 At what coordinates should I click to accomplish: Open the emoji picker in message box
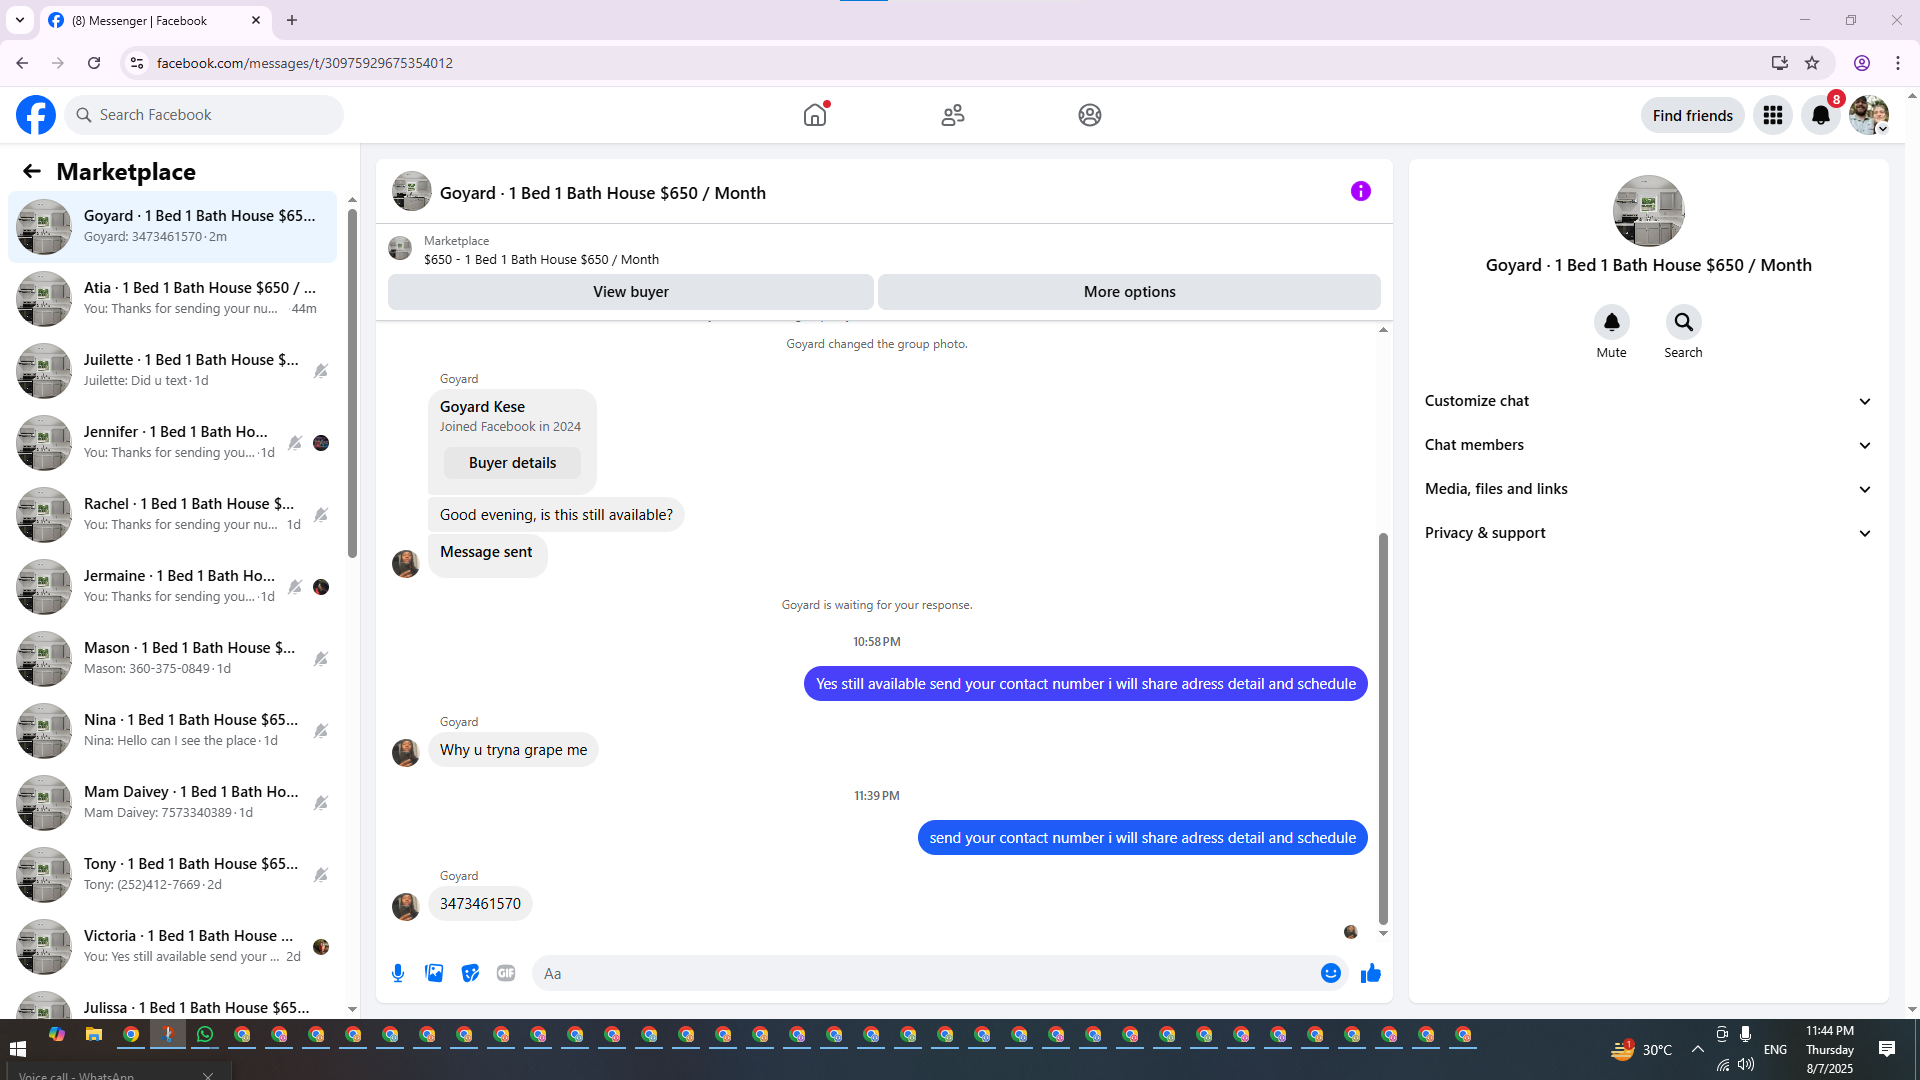1330,973
